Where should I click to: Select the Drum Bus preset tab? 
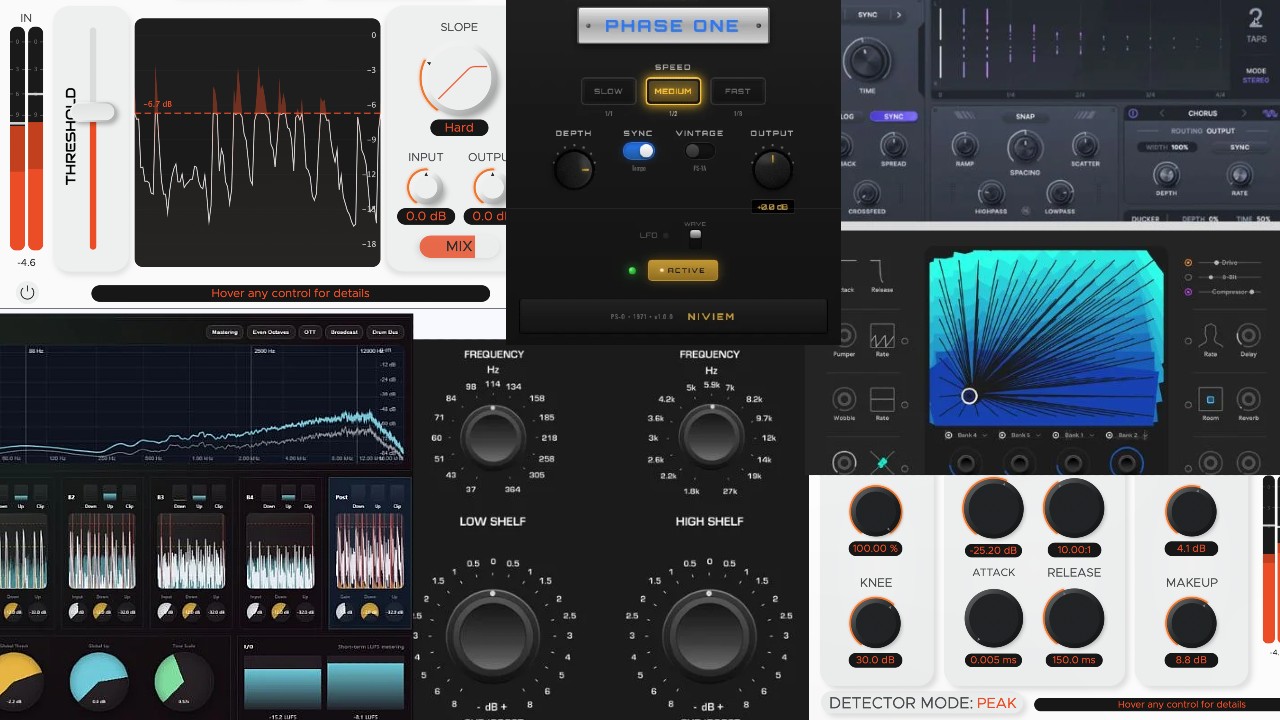pyautogui.click(x=386, y=332)
